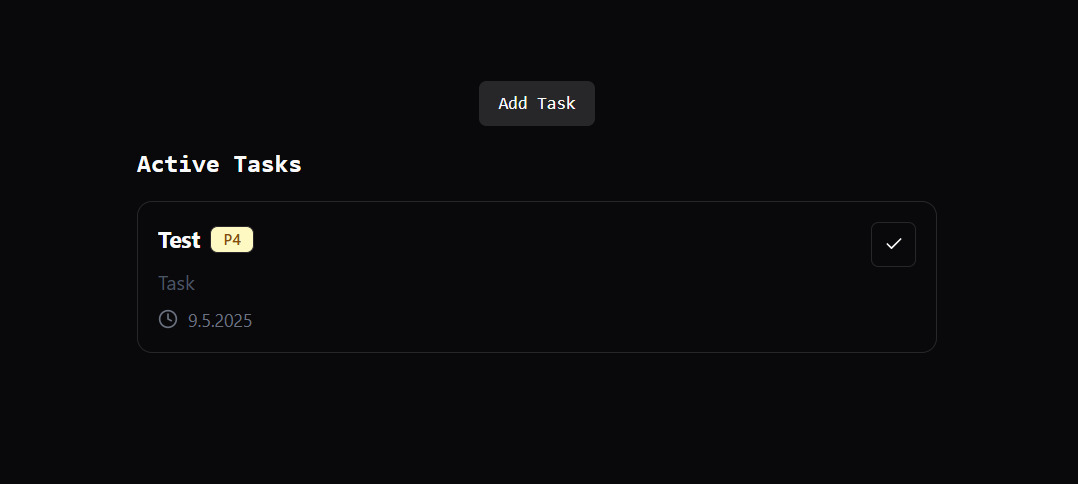
Task: Click the due date clock symbol
Action: (x=168, y=319)
